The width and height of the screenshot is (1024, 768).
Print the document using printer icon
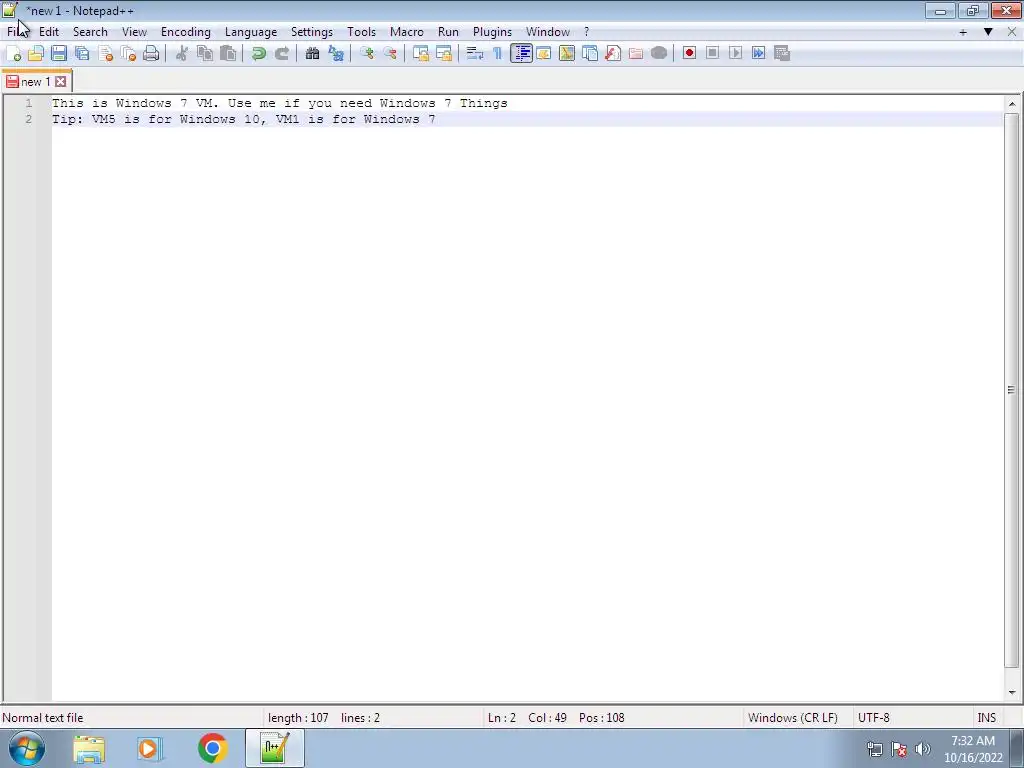151,54
